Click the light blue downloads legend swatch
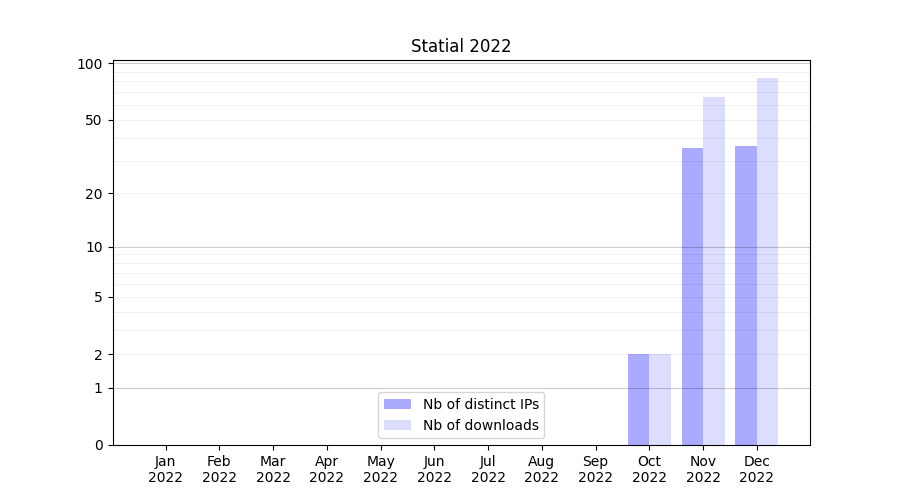Screen dimensions: 900x500 point(397,425)
